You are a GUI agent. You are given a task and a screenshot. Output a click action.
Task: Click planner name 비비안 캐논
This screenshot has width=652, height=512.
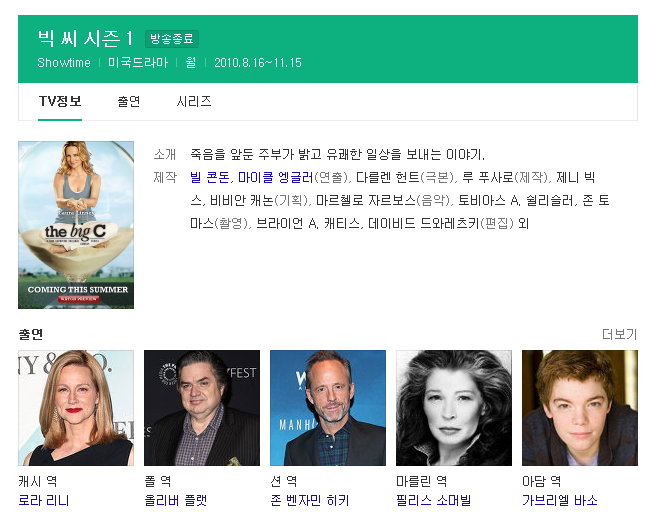coord(241,200)
